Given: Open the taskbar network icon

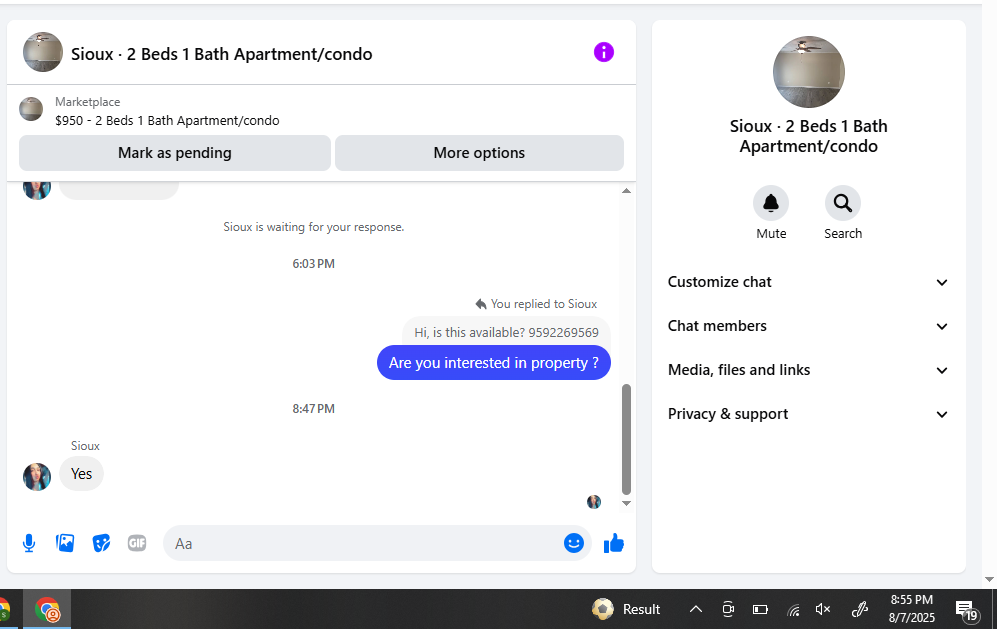Looking at the screenshot, I should pyautogui.click(x=793, y=609).
